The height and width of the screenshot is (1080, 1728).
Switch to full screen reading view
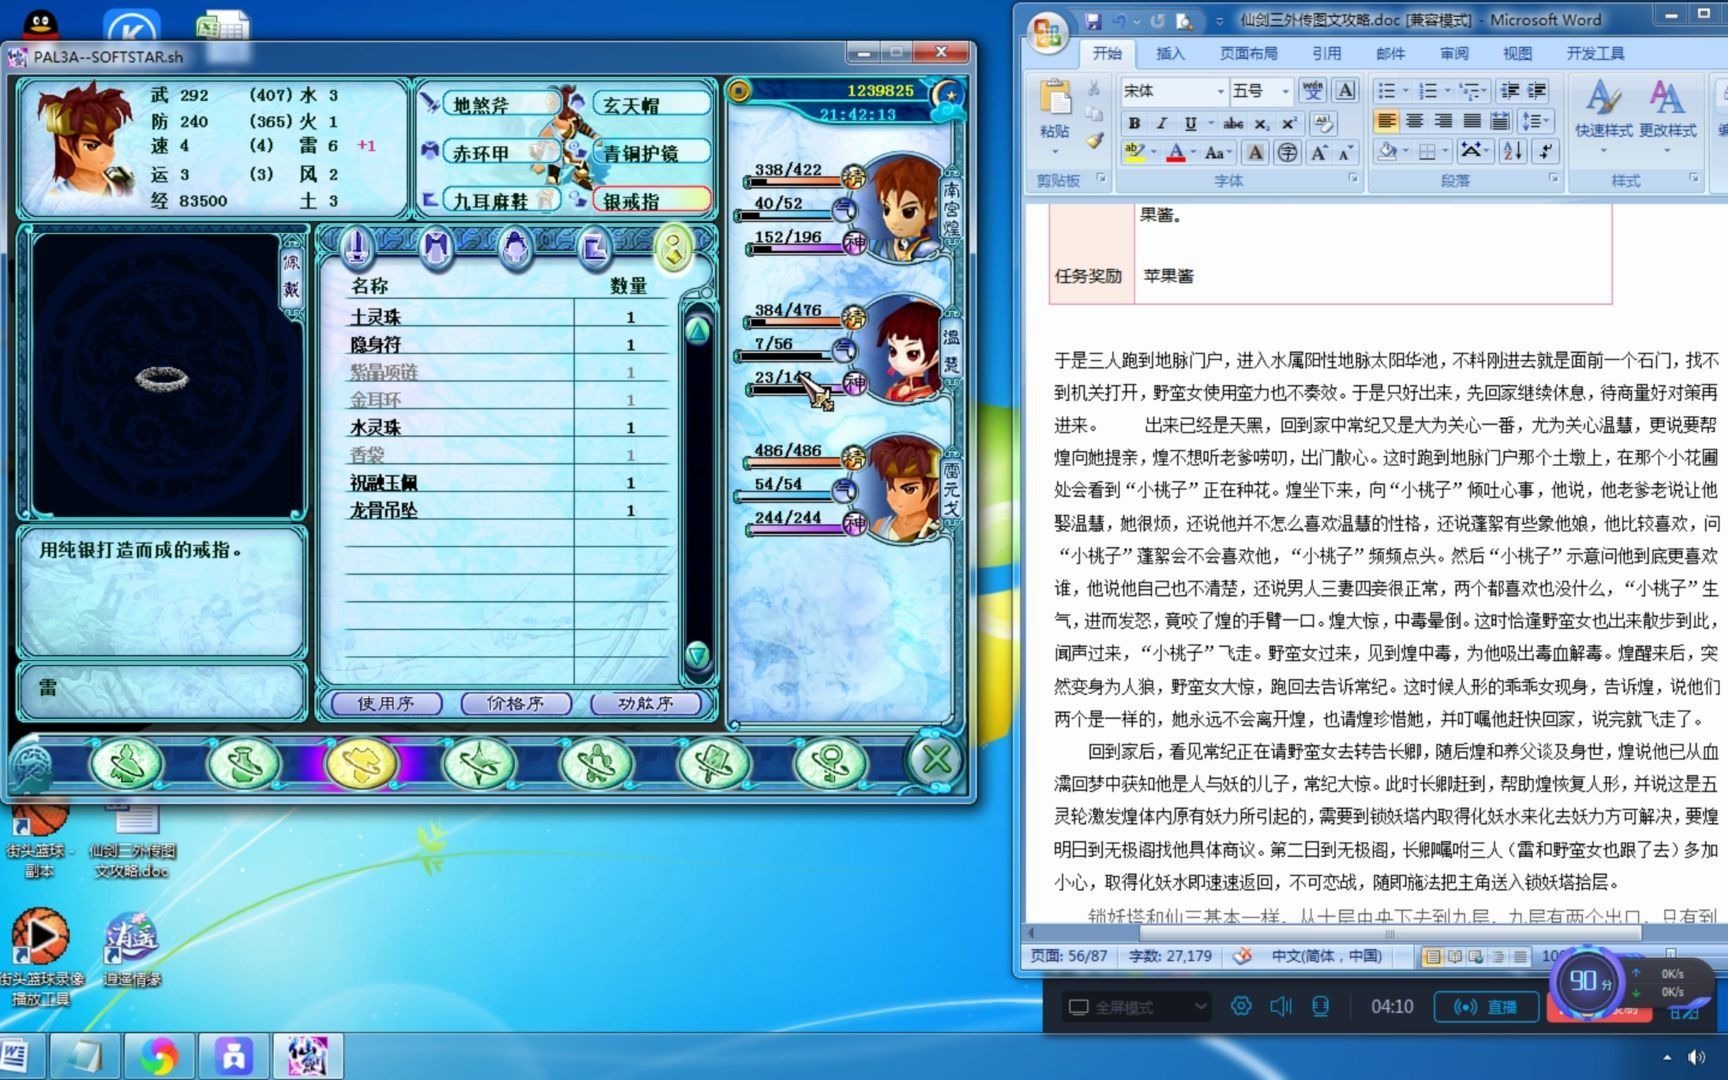(1454, 957)
